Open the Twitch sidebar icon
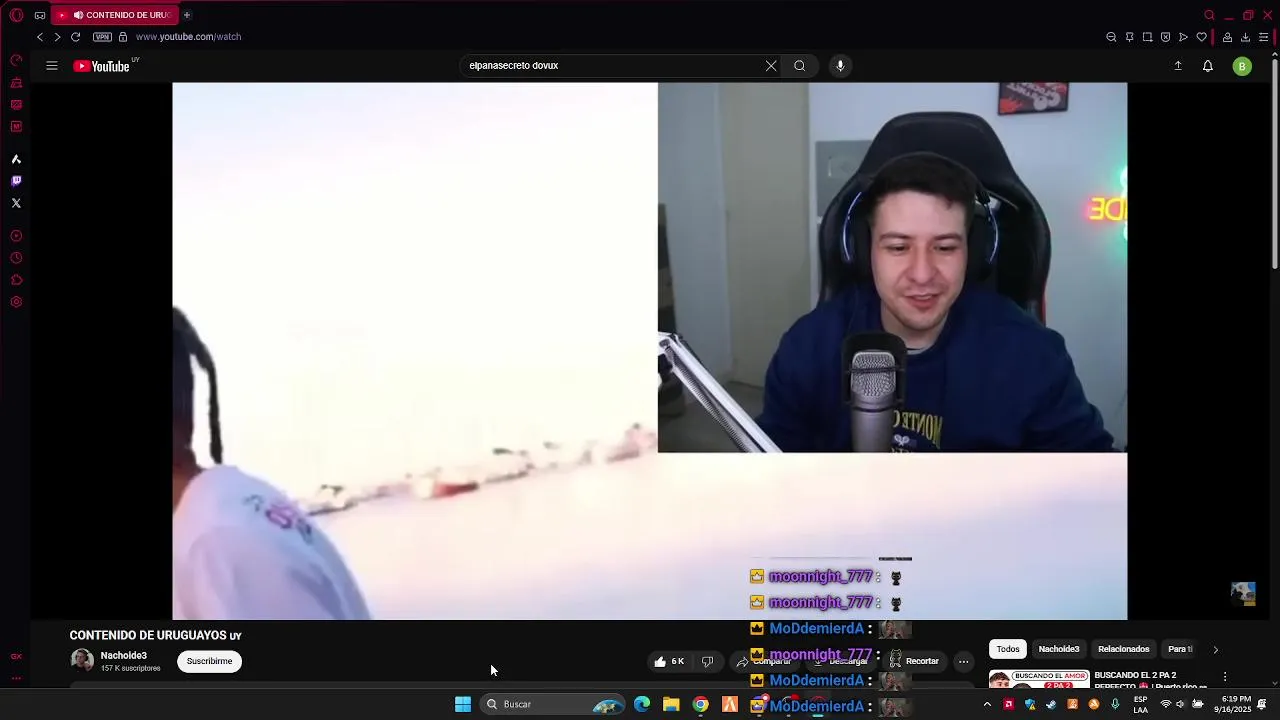The height and width of the screenshot is (720, 1280). pyautogui.click(x=16, y=181)
